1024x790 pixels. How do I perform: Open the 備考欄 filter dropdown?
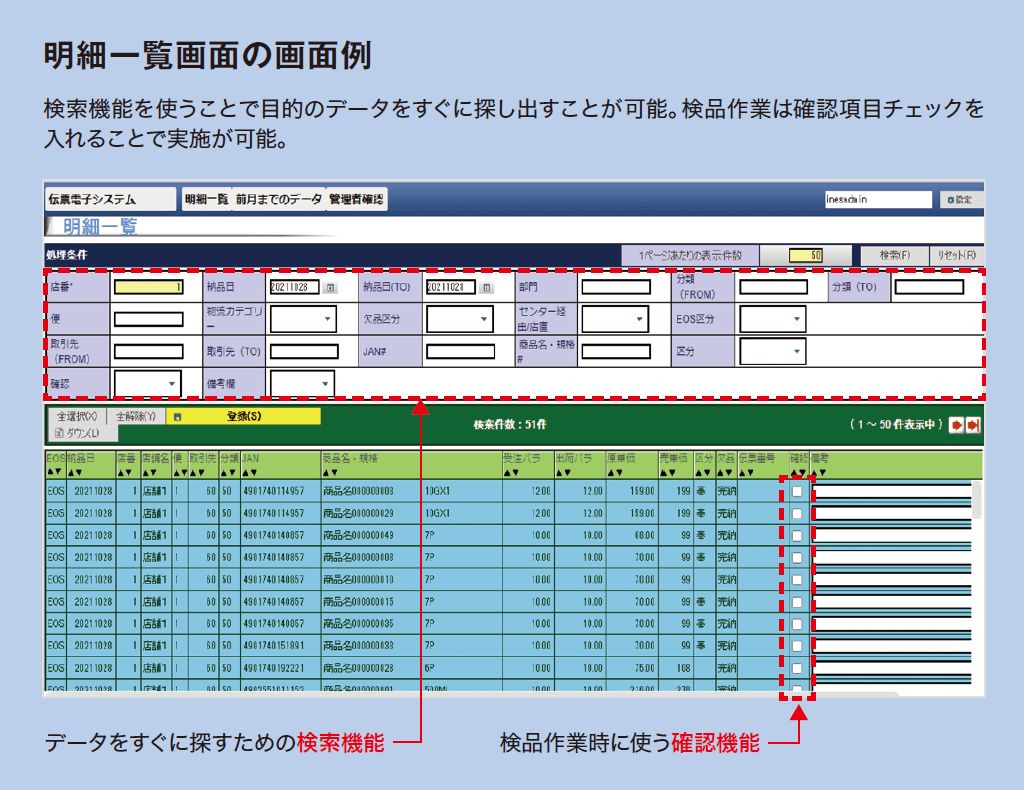(x=302, y=384)
